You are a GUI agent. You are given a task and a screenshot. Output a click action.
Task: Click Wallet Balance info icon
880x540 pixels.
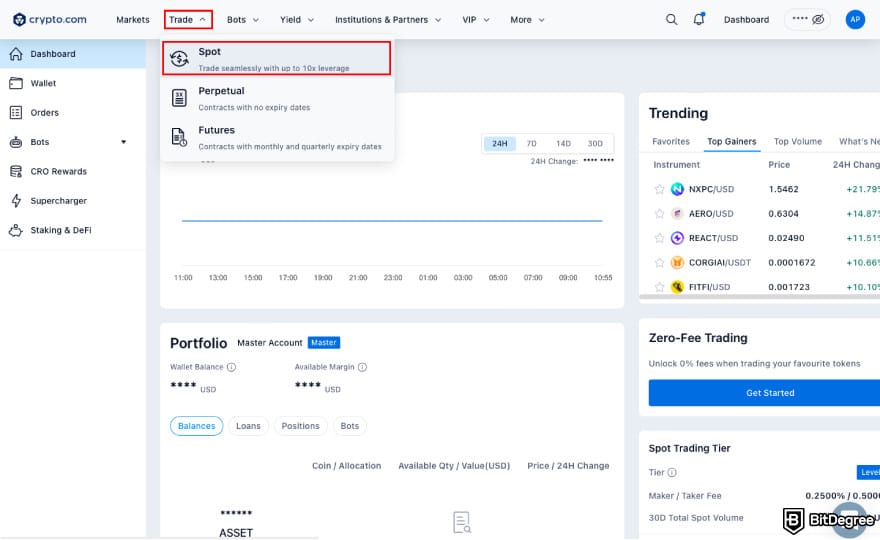pos(231,367)
